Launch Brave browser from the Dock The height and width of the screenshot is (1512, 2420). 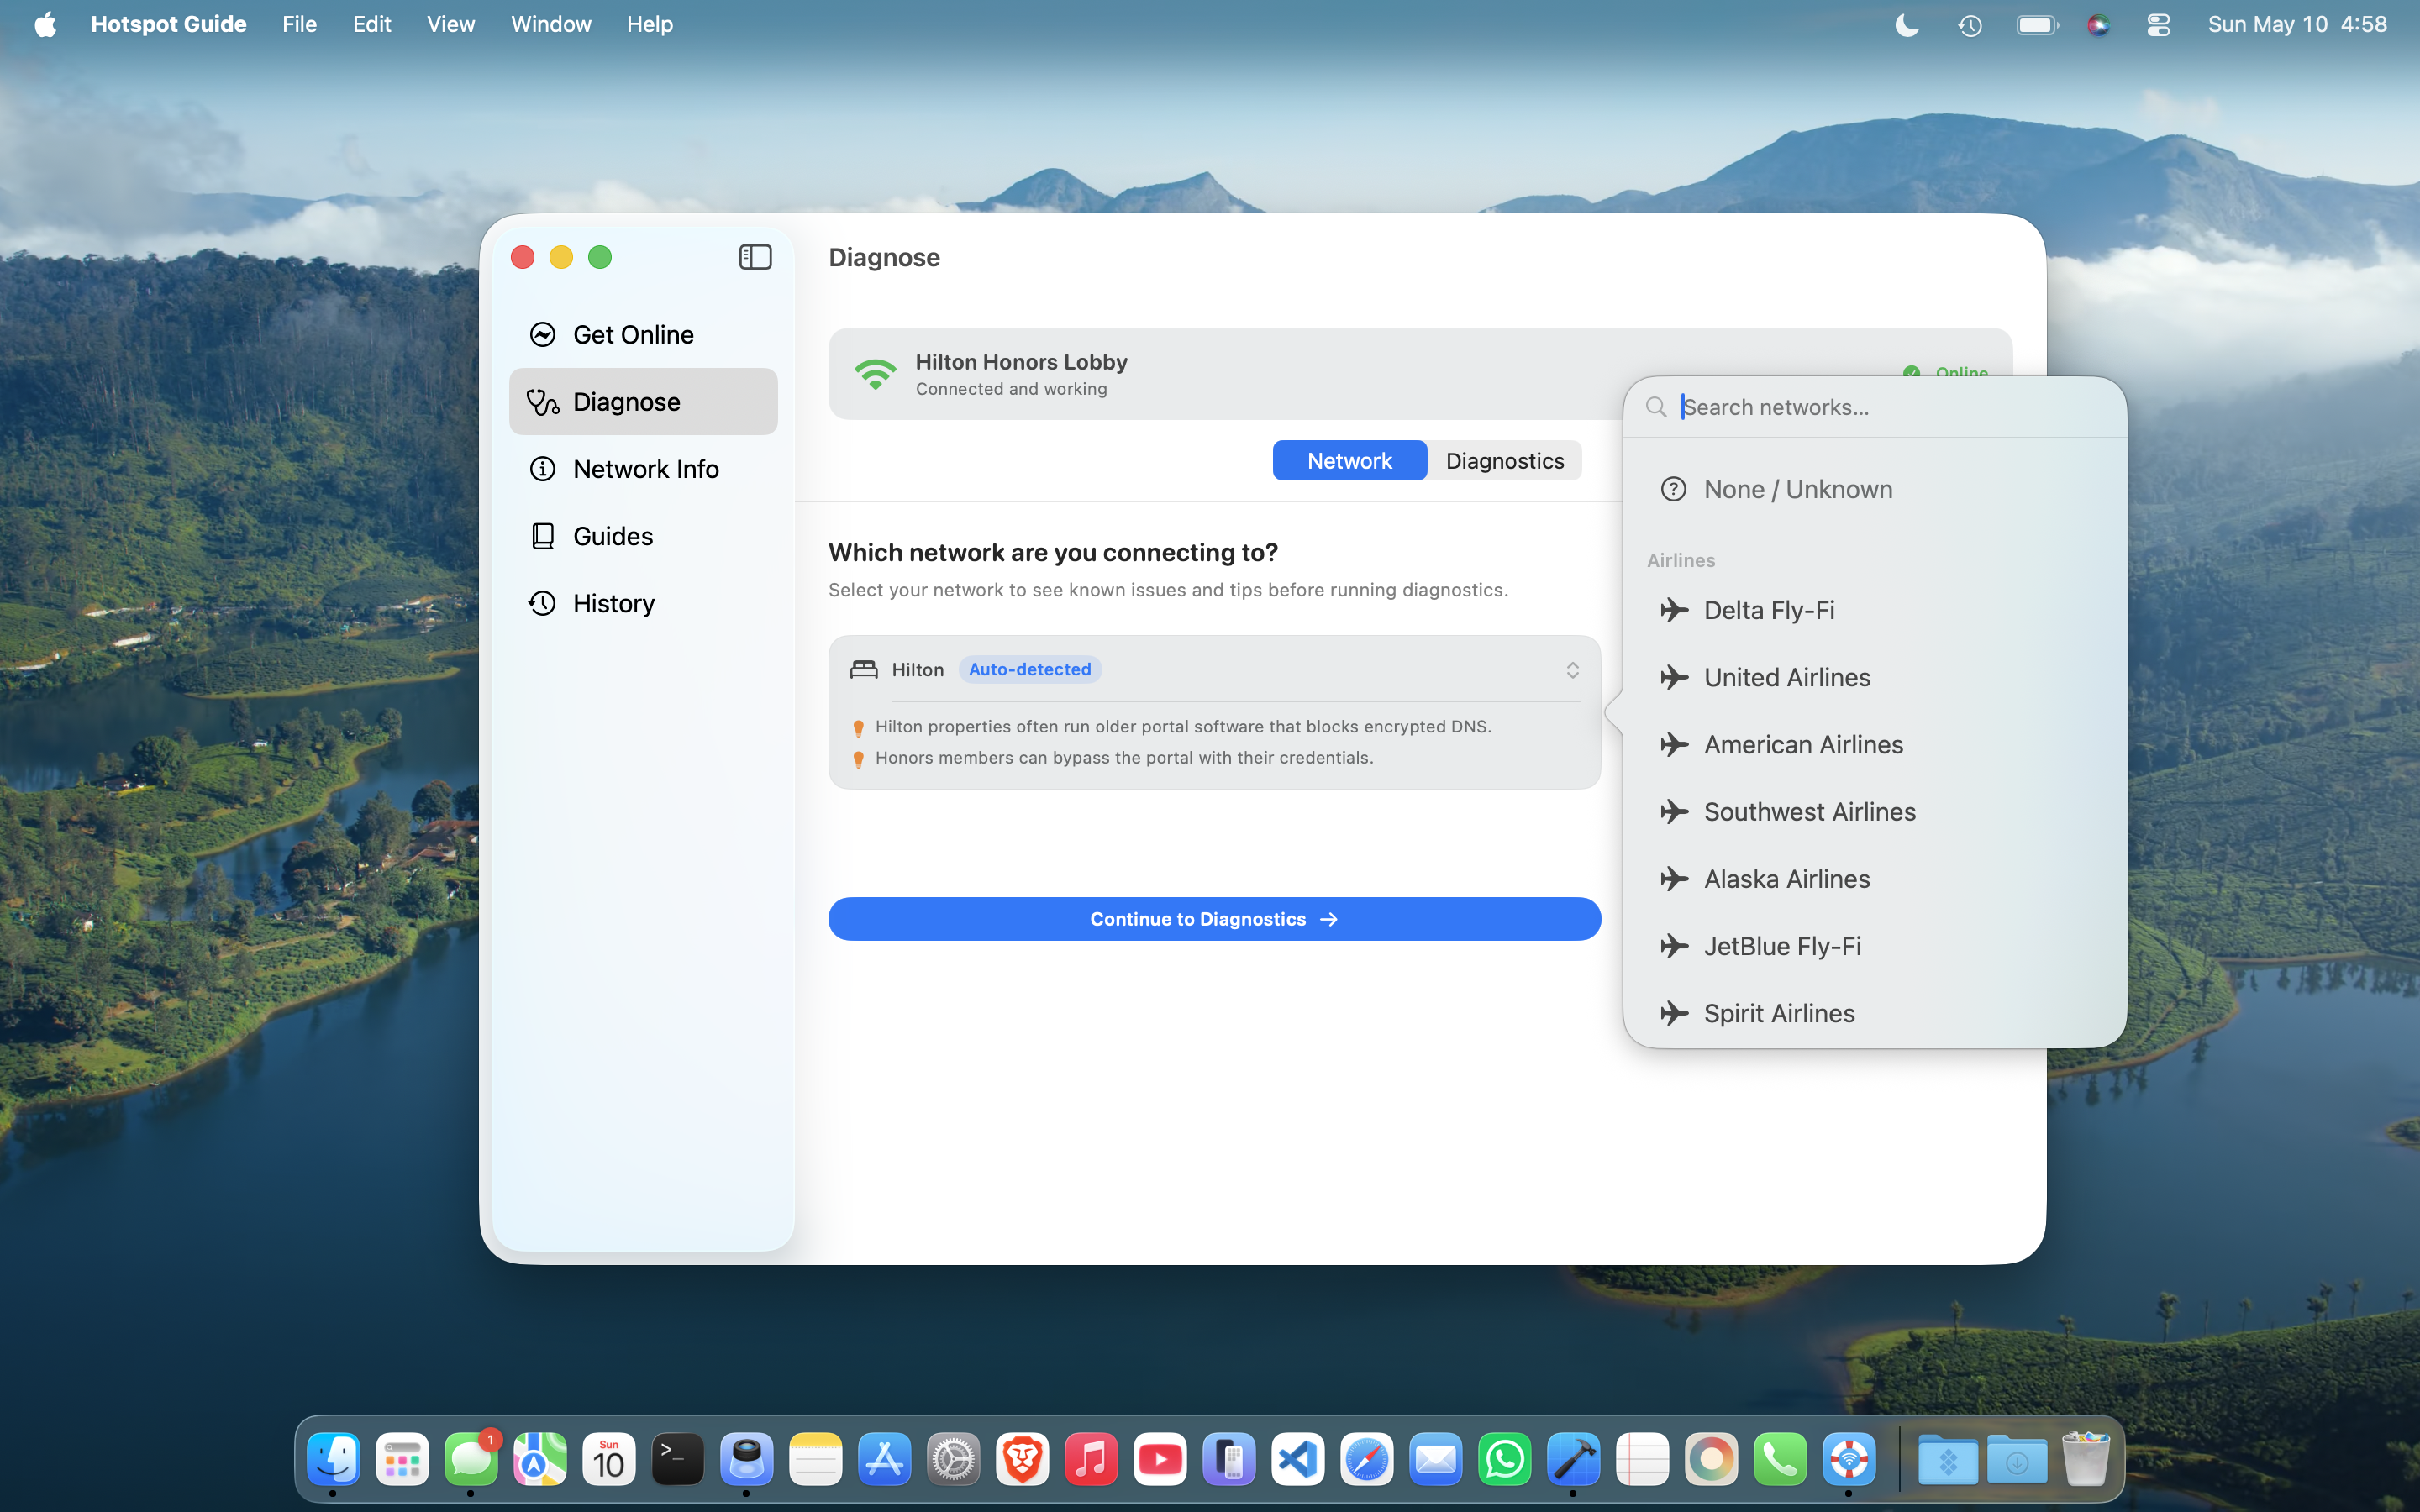1022,1460
